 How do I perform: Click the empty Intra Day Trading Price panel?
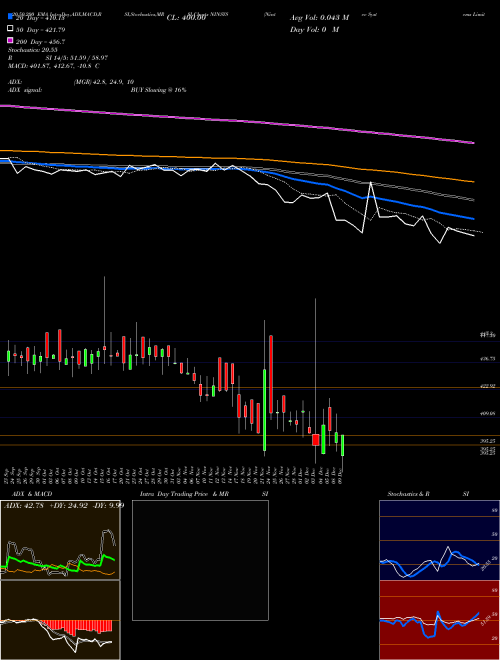pyautogui.click(x=200, y=560)
